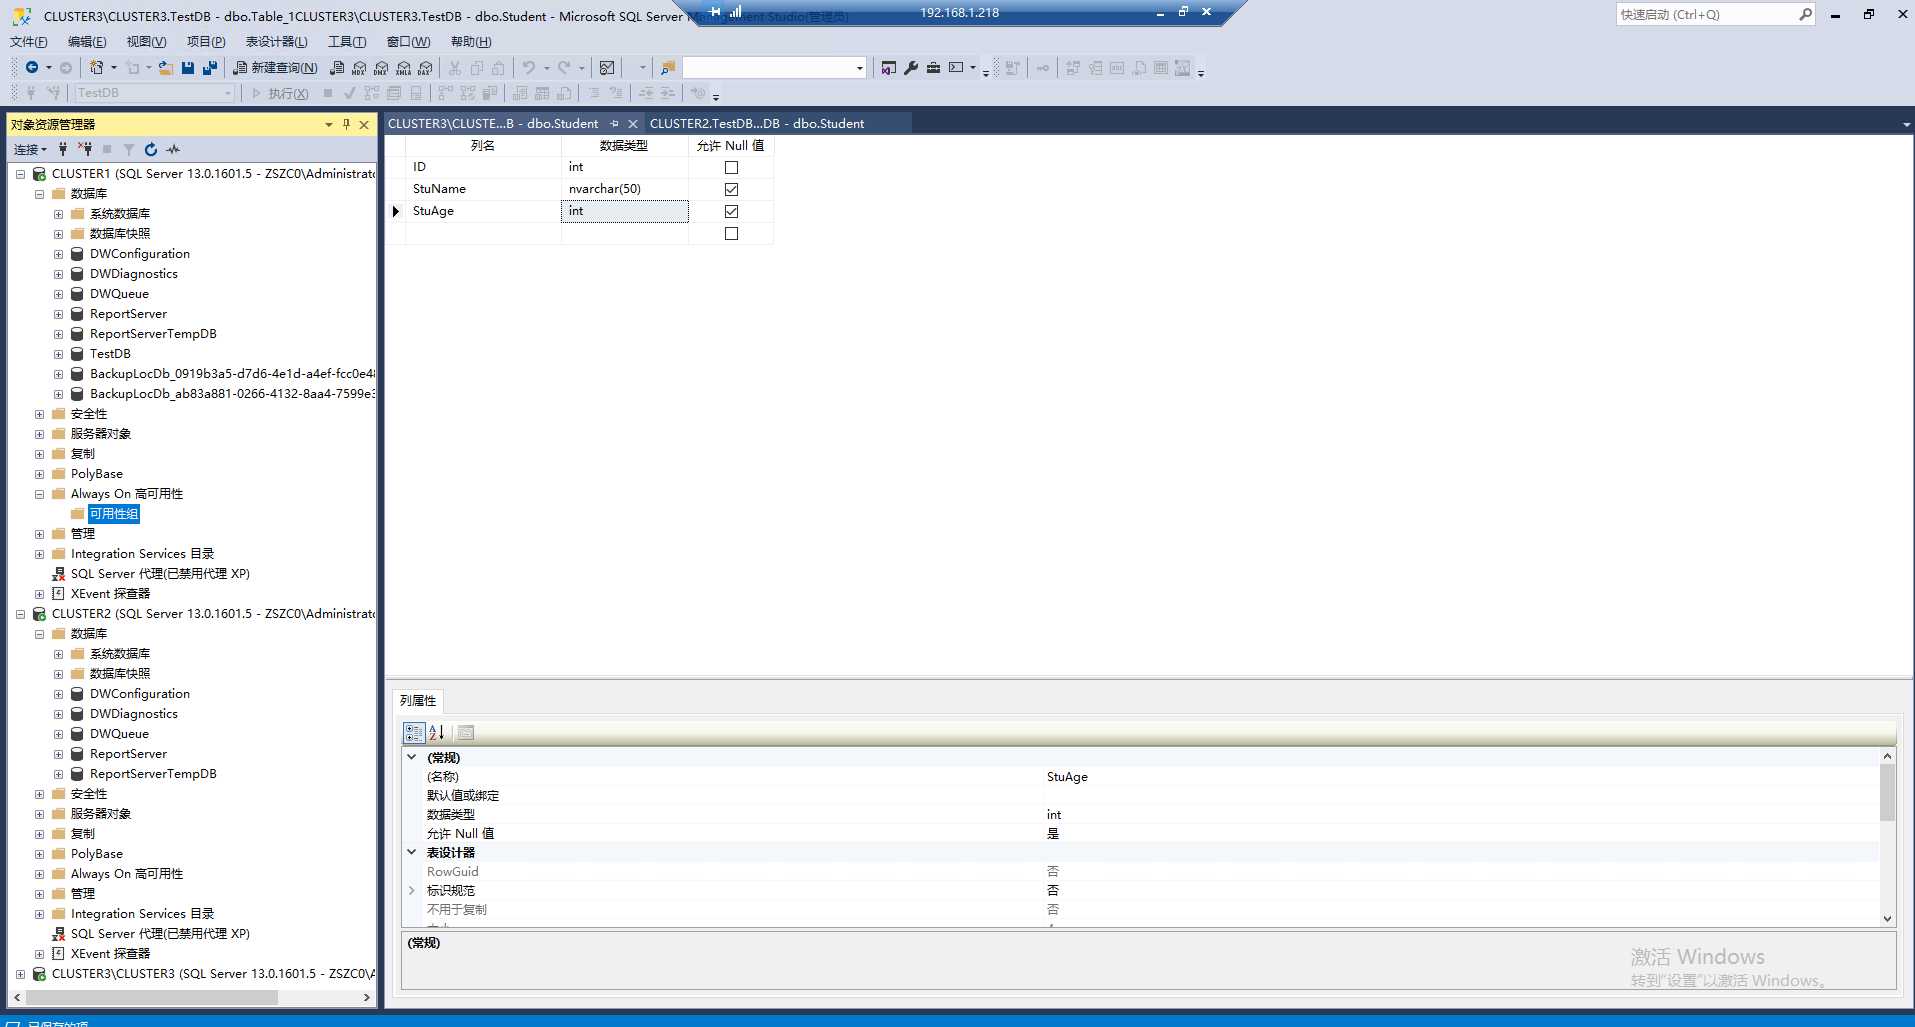This screenshot has height=1027, width=1915.
Task: Select ReportServerTempDB under CLUSTER1
Action: click(x=153, y=334)
